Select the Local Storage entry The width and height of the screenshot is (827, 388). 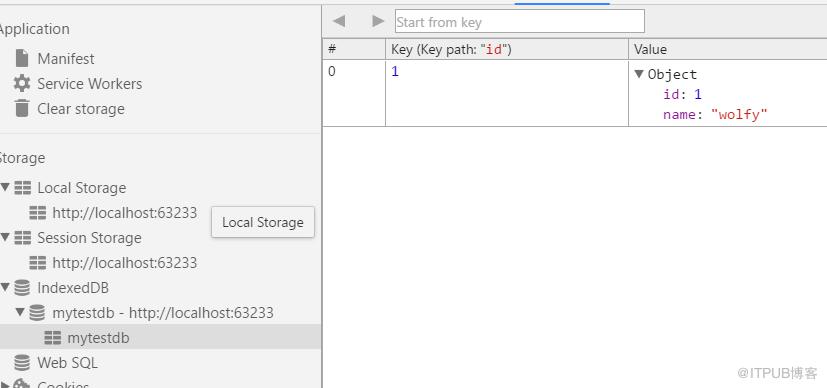coord(81,188)
